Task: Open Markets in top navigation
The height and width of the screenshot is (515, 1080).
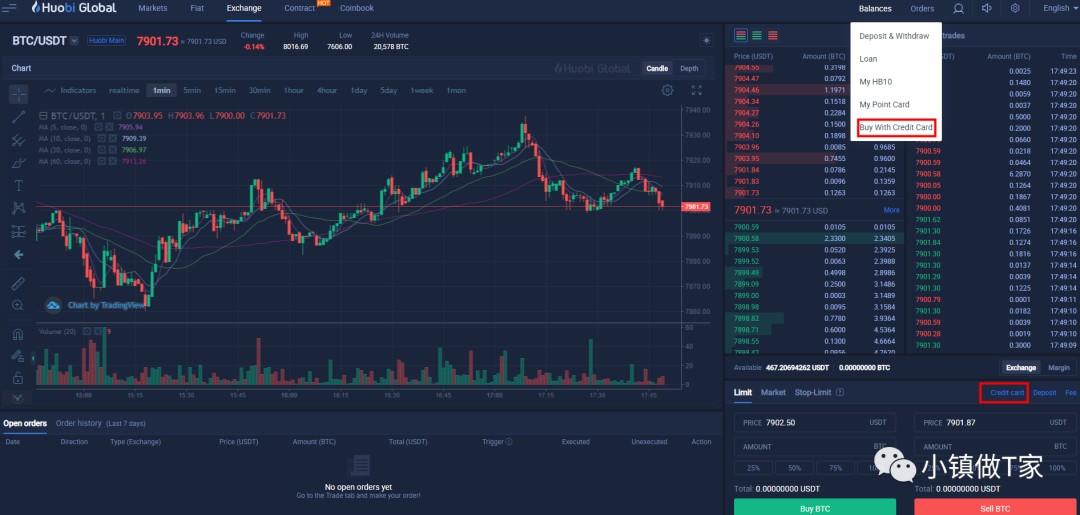Action: click(152, 8)
